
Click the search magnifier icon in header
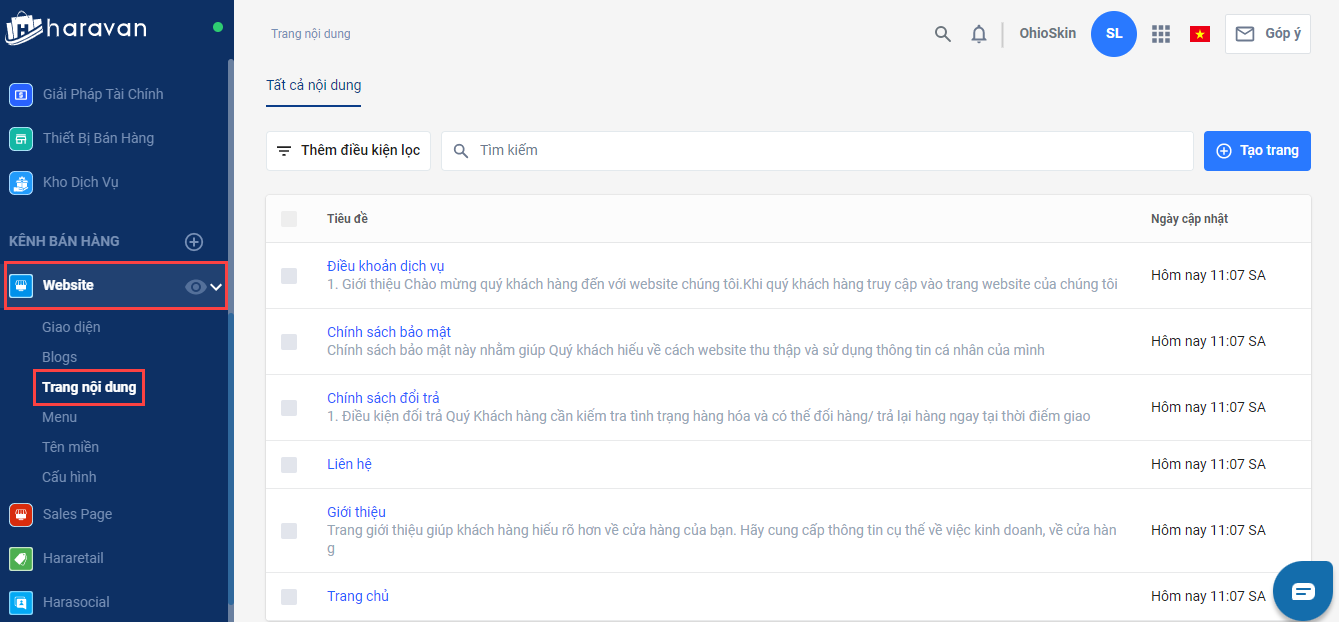(x=942, y=34)
